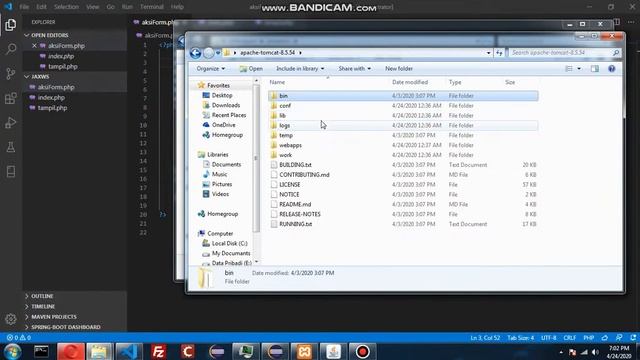Click Open button in Explorer toolbar
This screenshot has height=360, width=640.
click(x=251, y=69)
